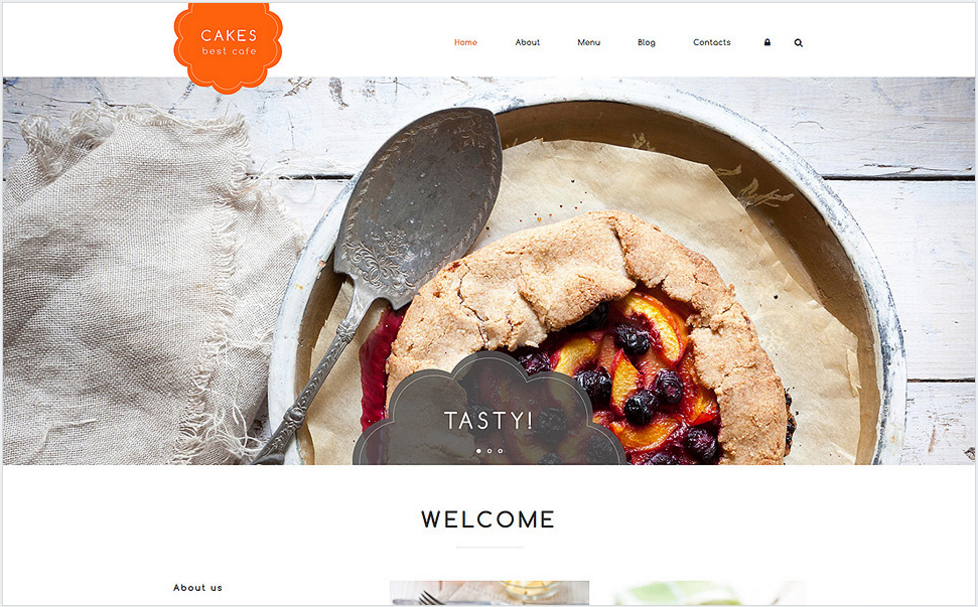Select the third slider dot
Image resolution: width=978 pixels, height=607 pixels.
(500, 450)
